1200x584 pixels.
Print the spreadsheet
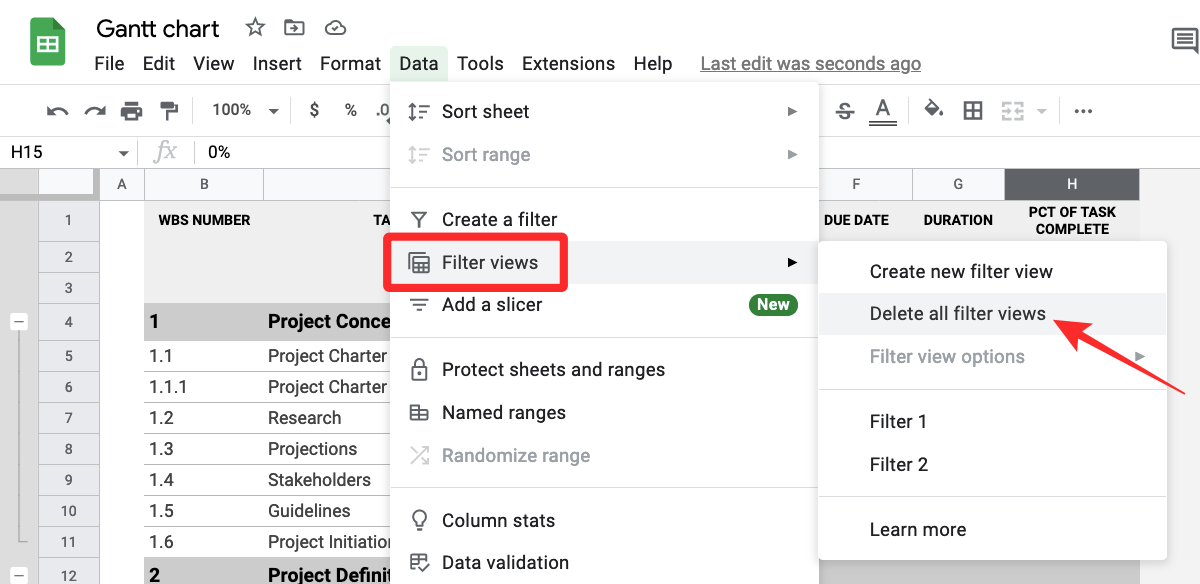132,111
